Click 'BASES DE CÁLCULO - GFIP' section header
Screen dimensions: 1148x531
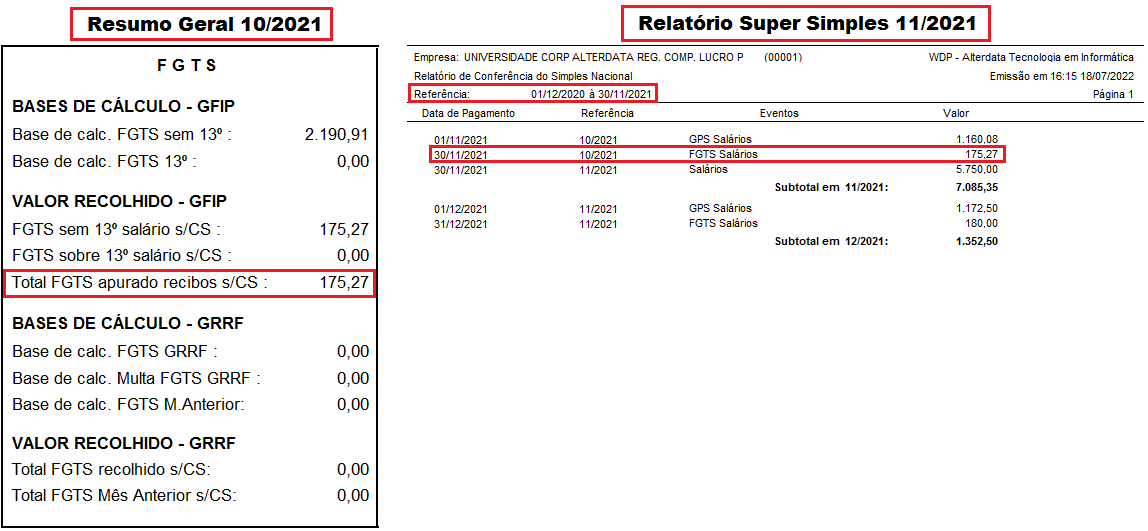point(124,107)
